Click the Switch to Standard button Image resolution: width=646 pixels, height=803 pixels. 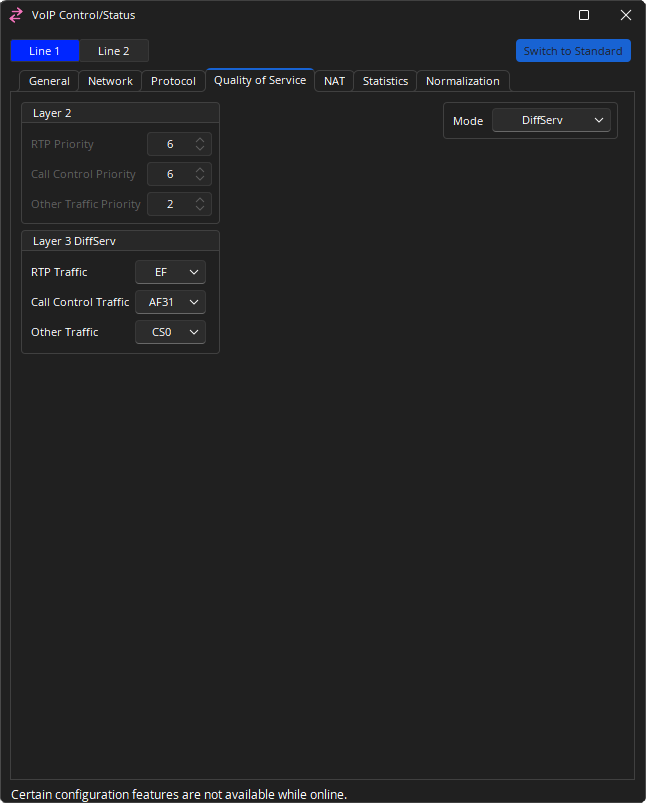573,51
